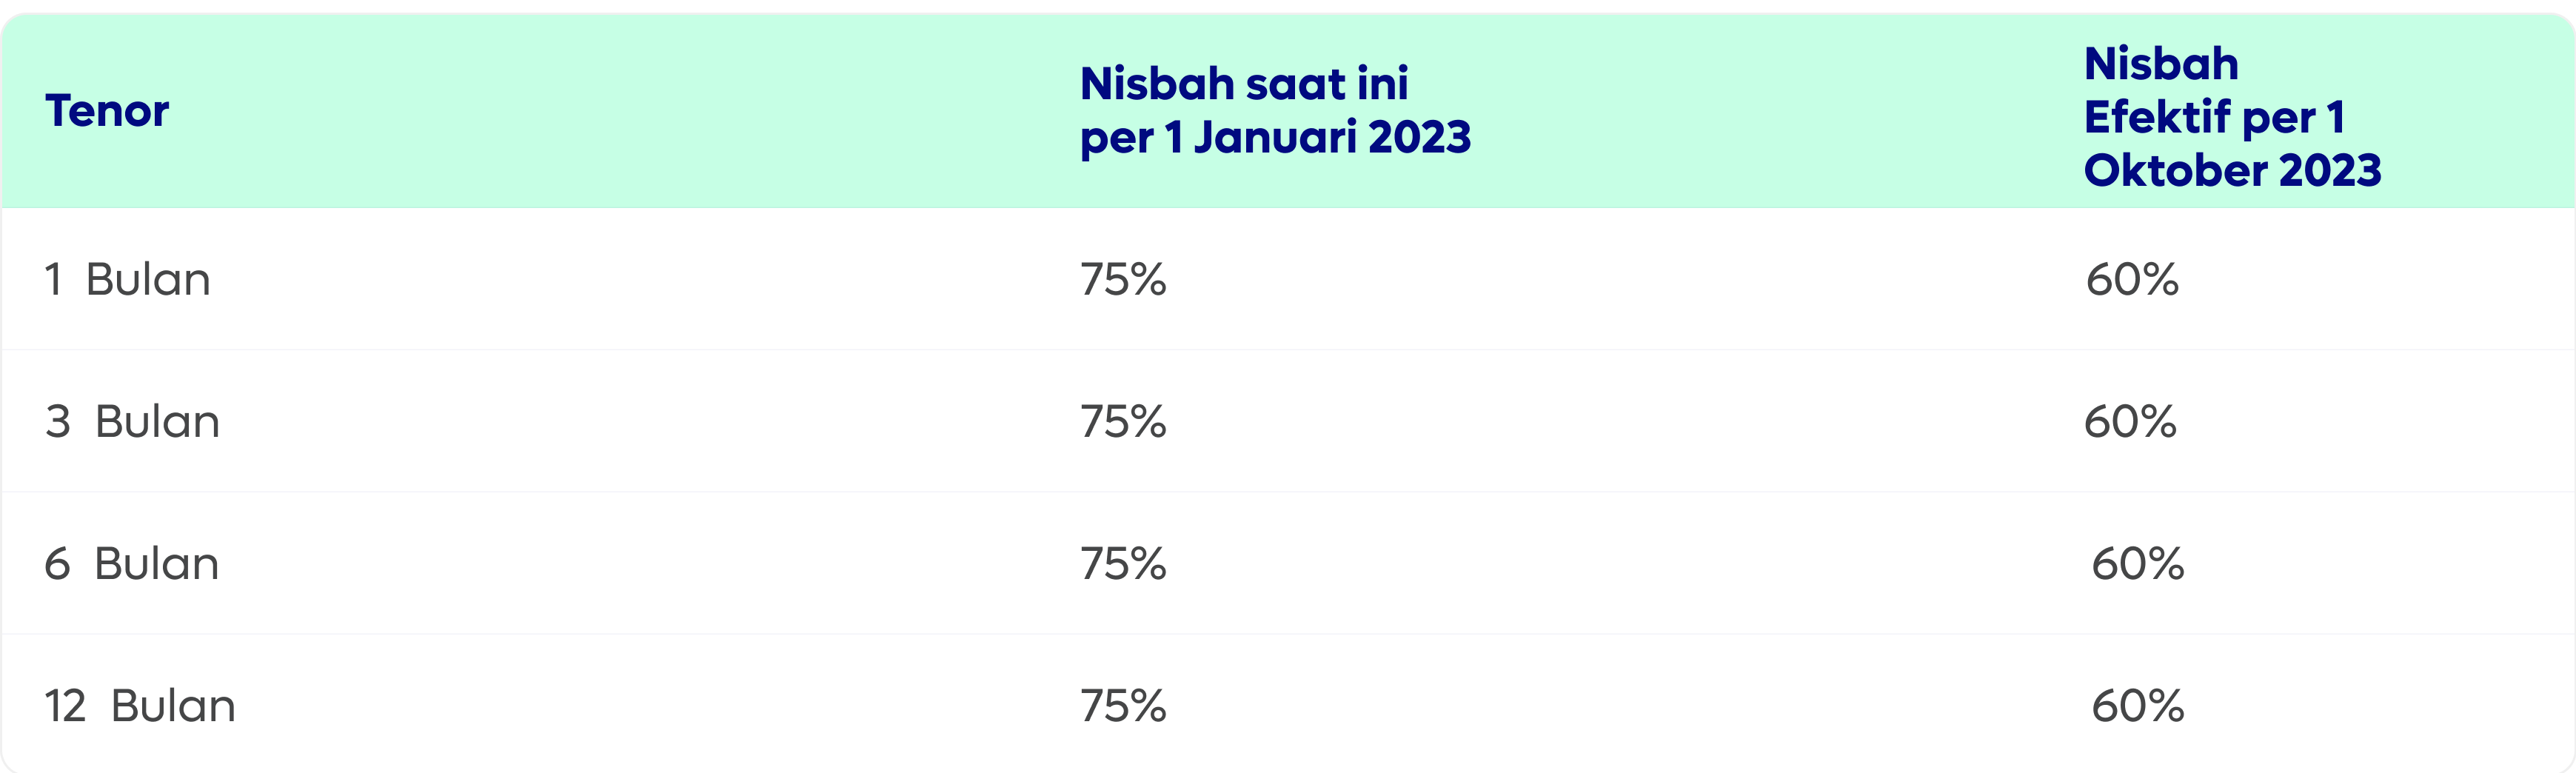The height and width of the screenshot is (773, 2576).
Task: Click the text 'Oktober 2023' in header
Action: tap(2232, 170)
